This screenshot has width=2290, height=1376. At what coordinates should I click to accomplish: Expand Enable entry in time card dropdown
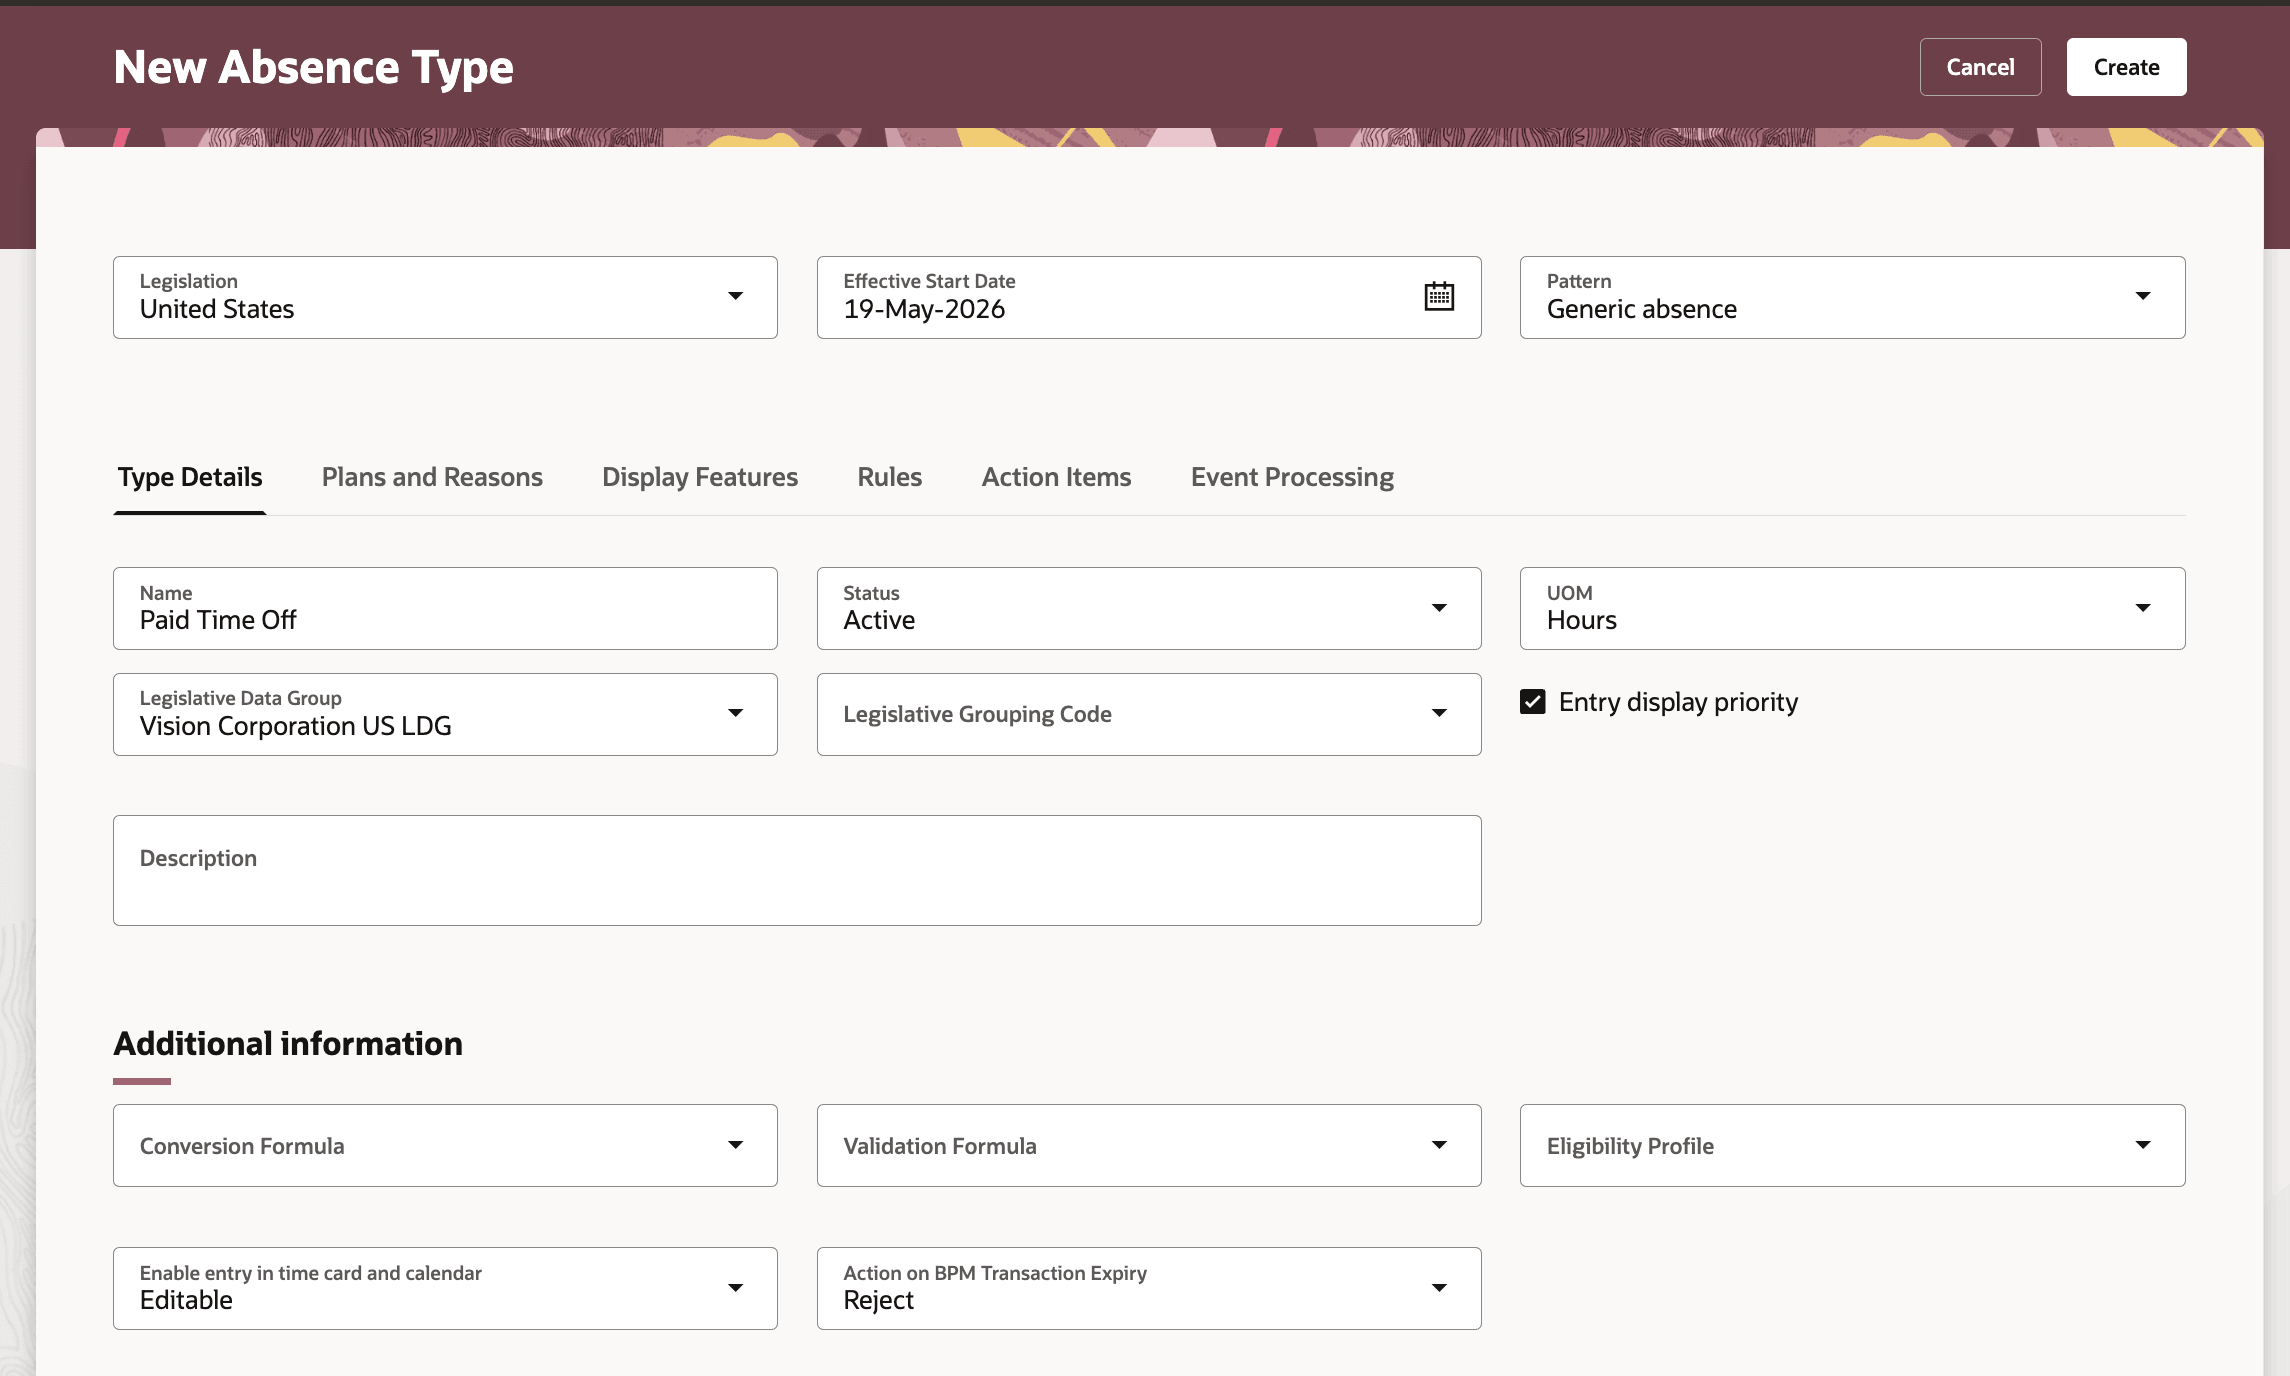[x=735, y=1288]
